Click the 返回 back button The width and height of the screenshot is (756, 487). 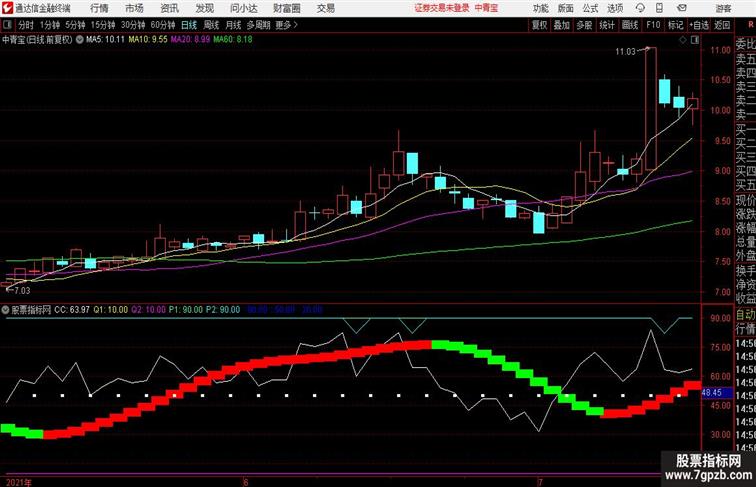[722, 25]
